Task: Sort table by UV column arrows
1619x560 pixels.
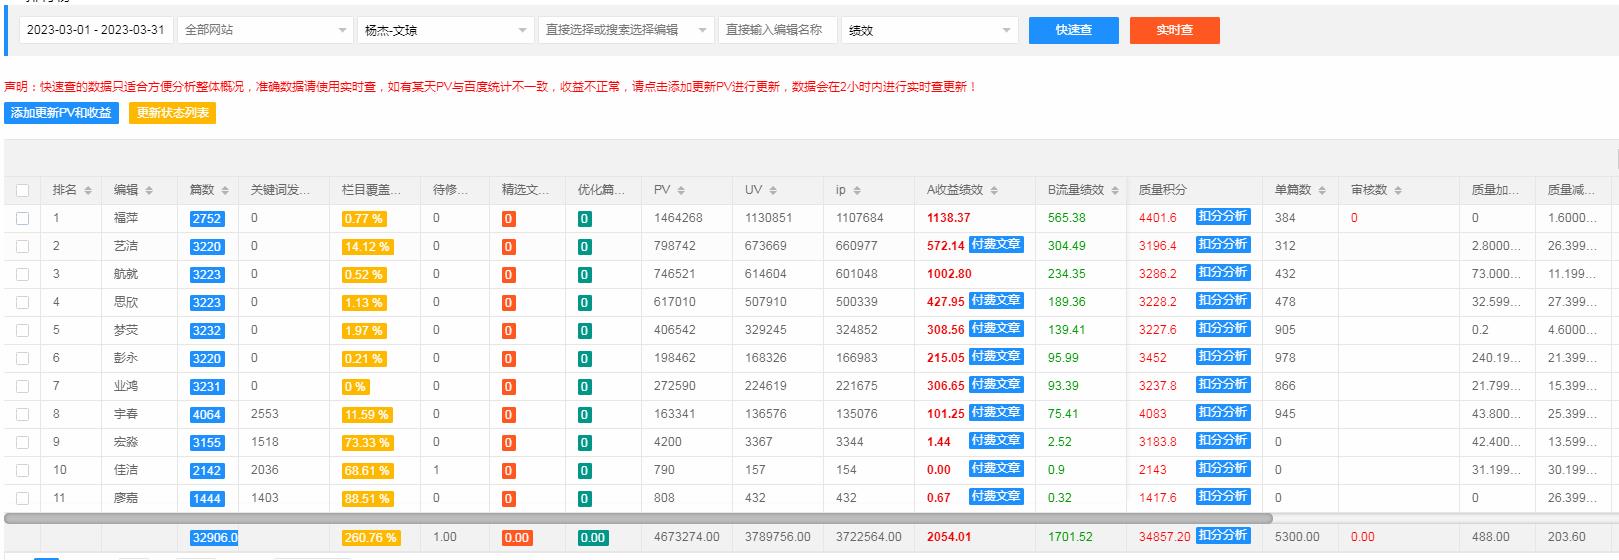Action: point(773,190)
